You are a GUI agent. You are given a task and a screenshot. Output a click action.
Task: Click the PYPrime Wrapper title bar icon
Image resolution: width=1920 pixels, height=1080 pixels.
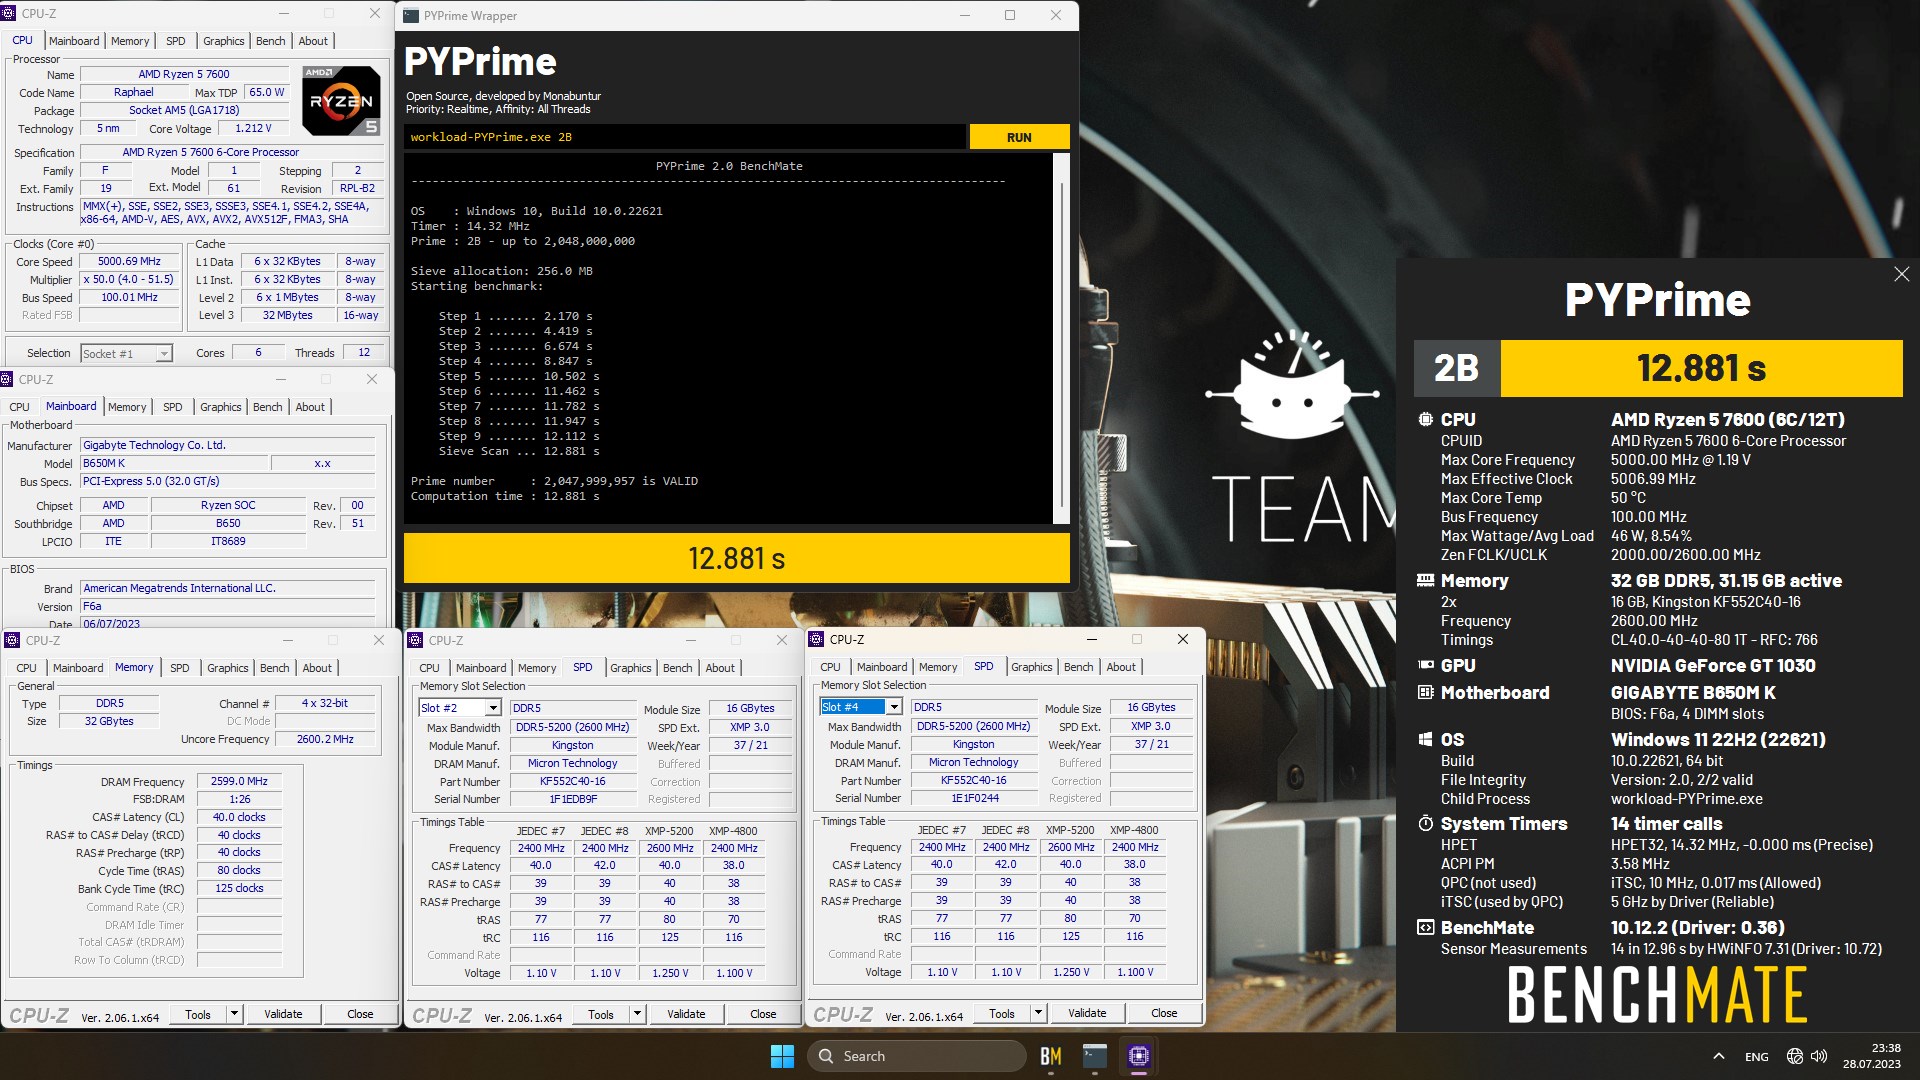(x=410, y=15)
